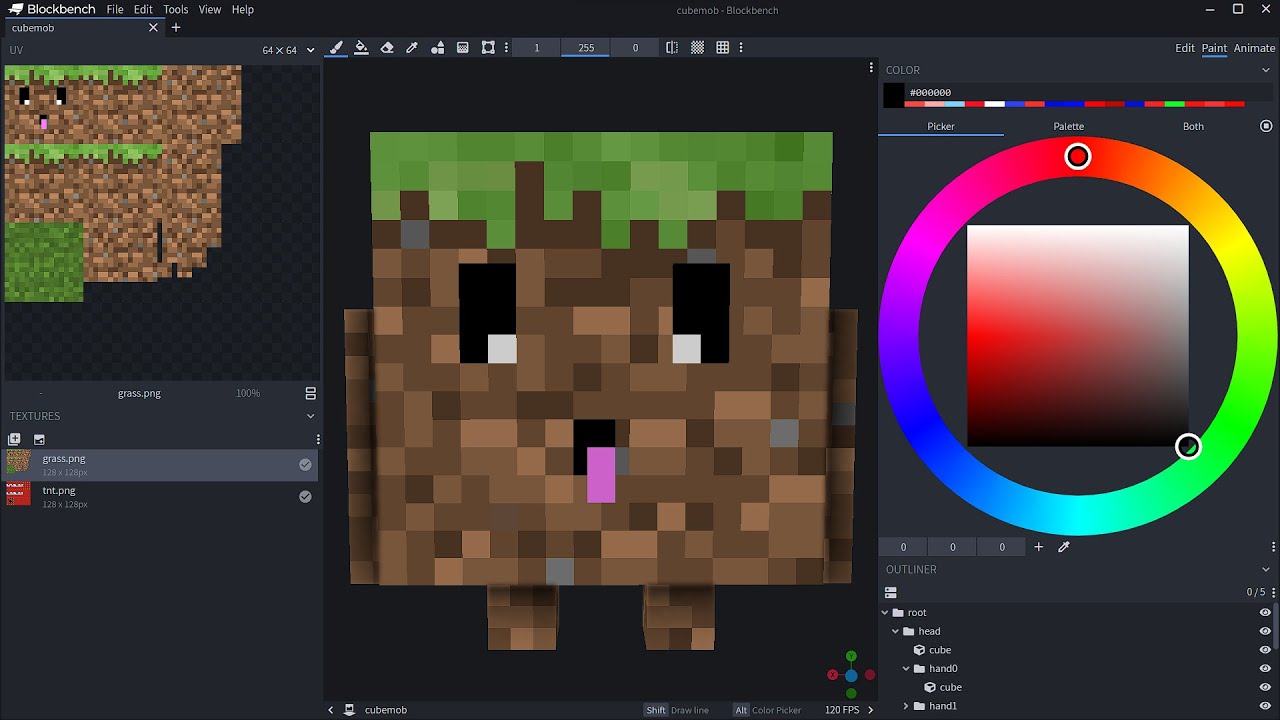Collapse the right sidebar arrow
The width and height of the screenshot is (1280, 720).
(870, 710)
